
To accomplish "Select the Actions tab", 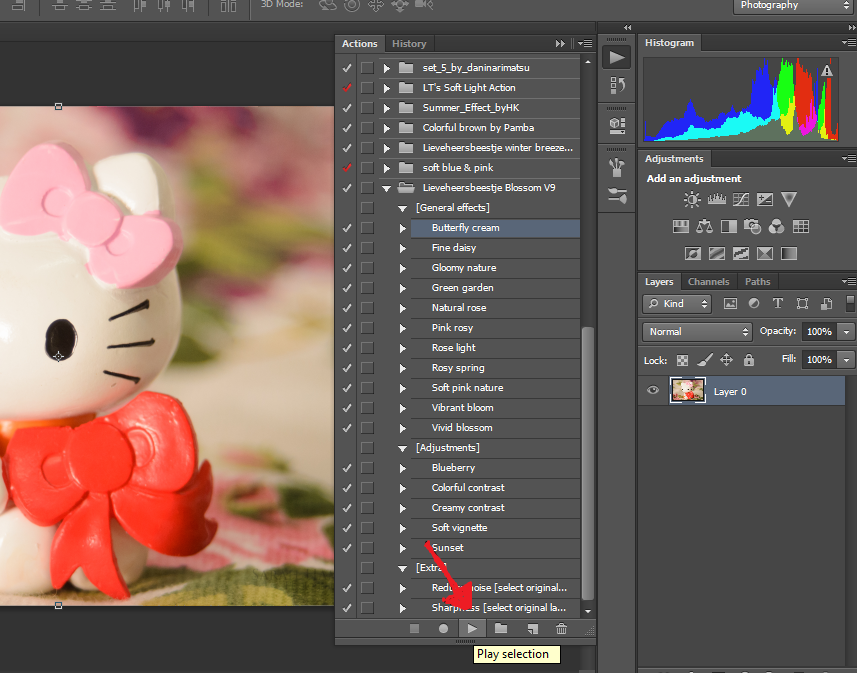I will (x=360, y=44).
